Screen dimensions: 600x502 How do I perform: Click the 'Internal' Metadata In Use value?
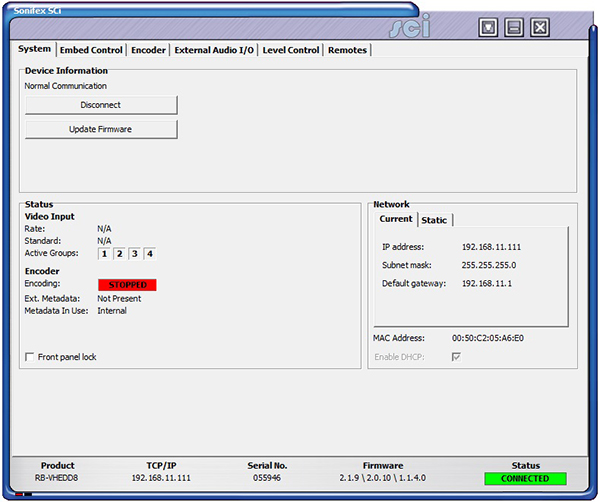[x=112, y=311]
